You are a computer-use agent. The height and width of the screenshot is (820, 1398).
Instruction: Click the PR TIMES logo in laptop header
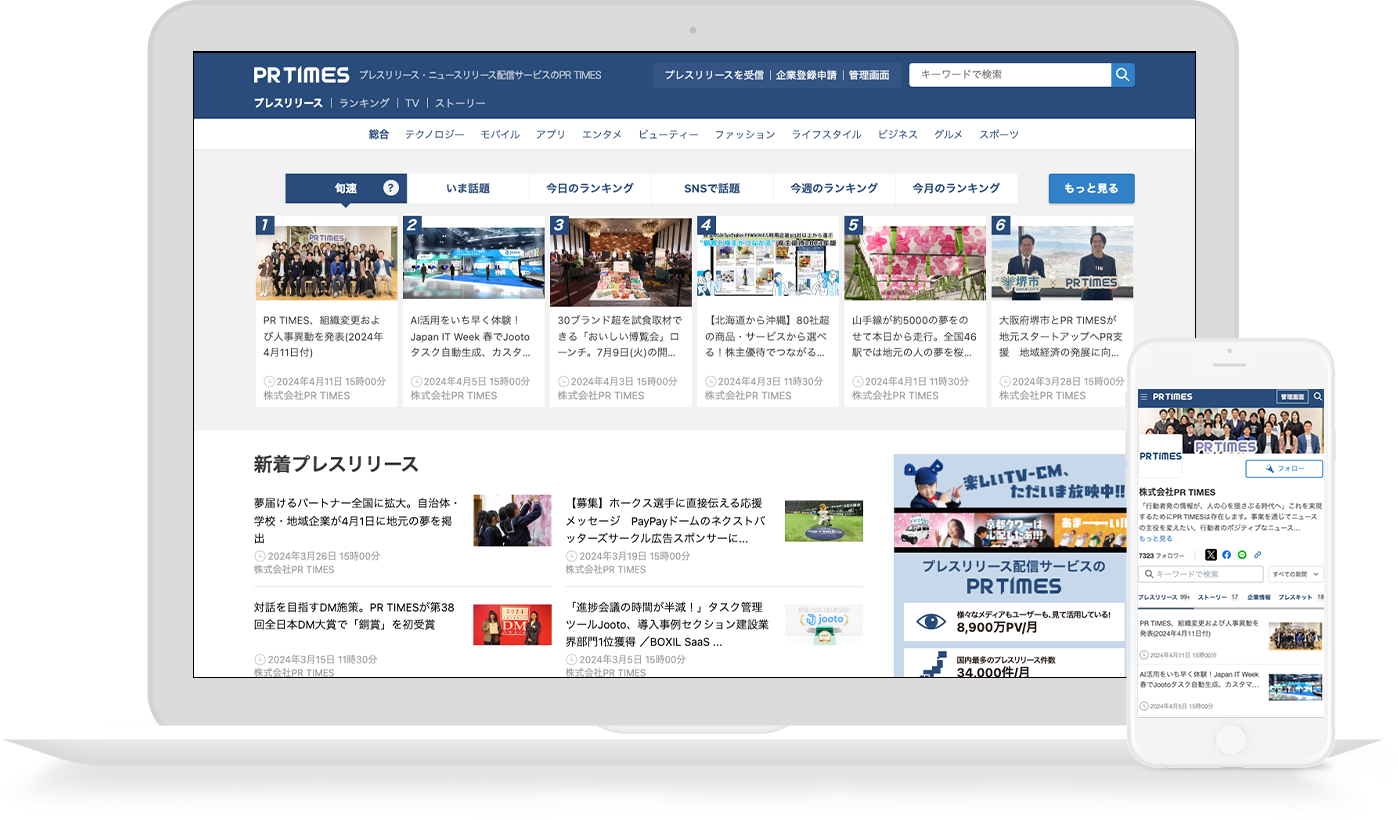click(301, 75)
